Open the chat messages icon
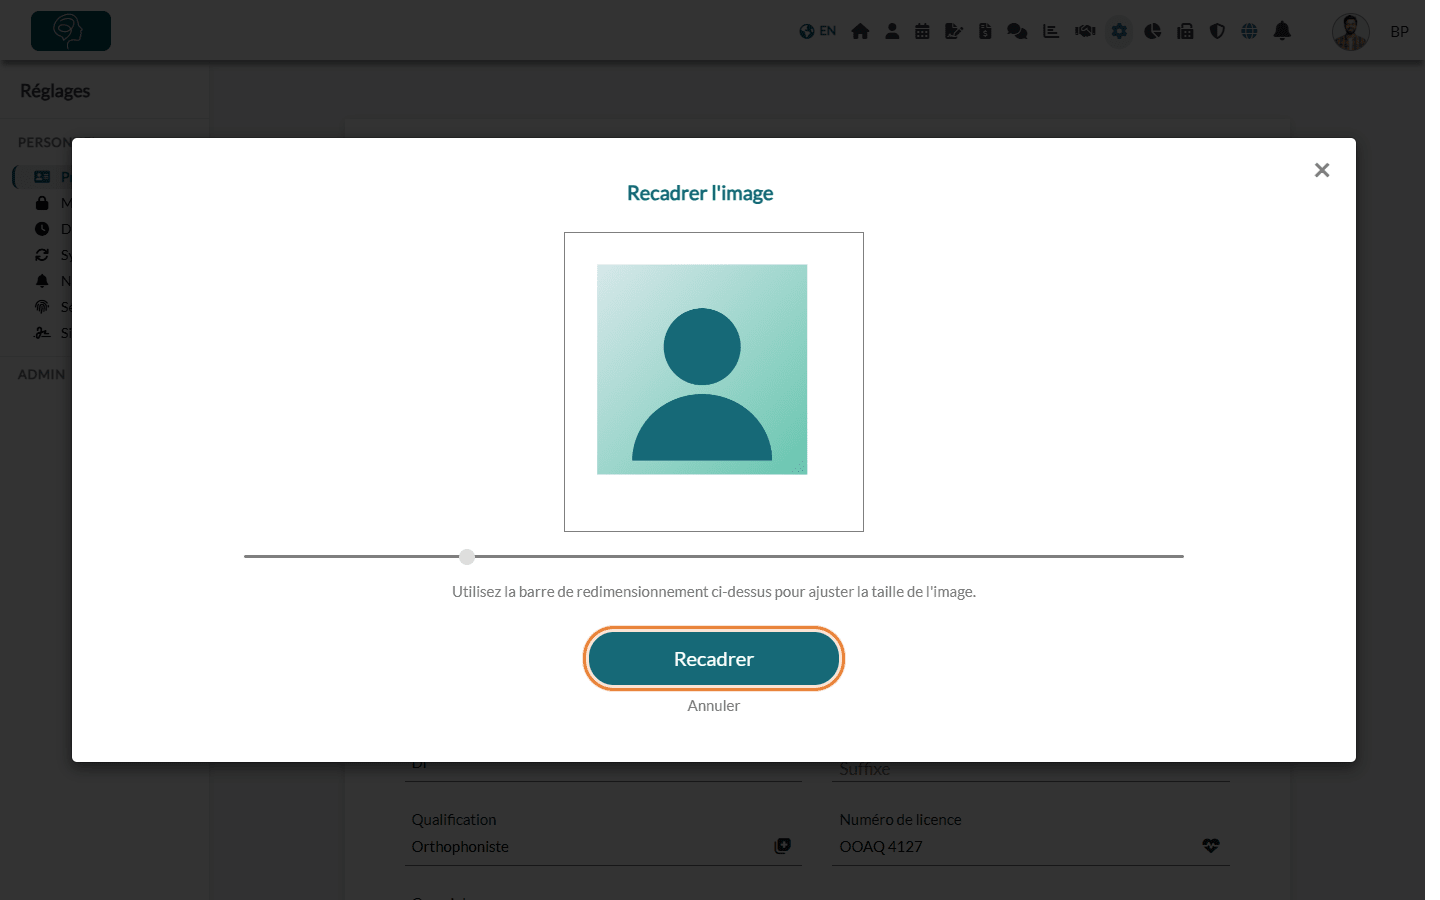Screen dimensions: 1440x900 point(1017,31)
